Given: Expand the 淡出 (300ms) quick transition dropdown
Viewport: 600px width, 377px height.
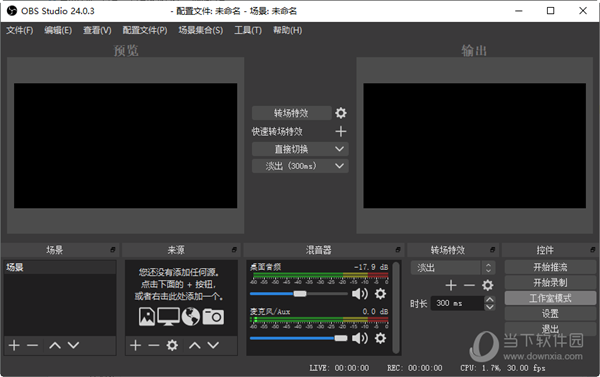Looking at the screenshot, I should 339,166.
